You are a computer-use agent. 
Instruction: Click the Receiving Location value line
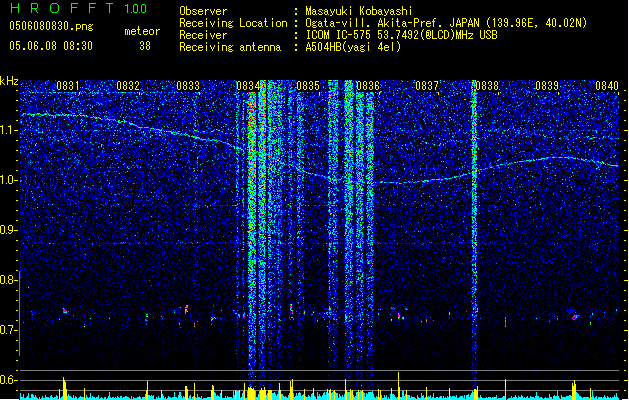(446, 23)
